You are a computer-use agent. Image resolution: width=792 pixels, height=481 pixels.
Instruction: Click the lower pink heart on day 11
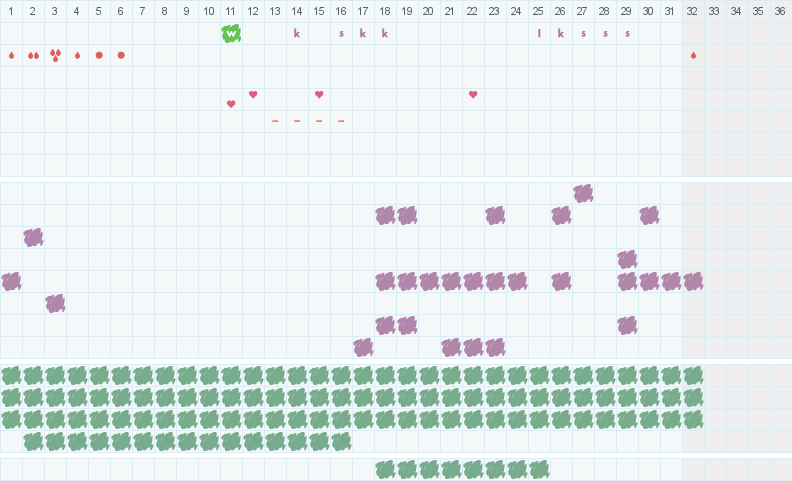pos(231,104)
